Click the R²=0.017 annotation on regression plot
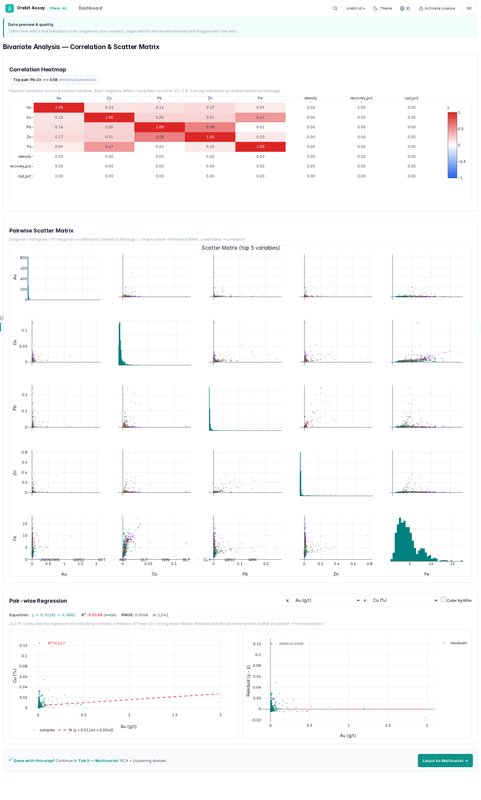 pyautogui.click(x=57, y=643)
